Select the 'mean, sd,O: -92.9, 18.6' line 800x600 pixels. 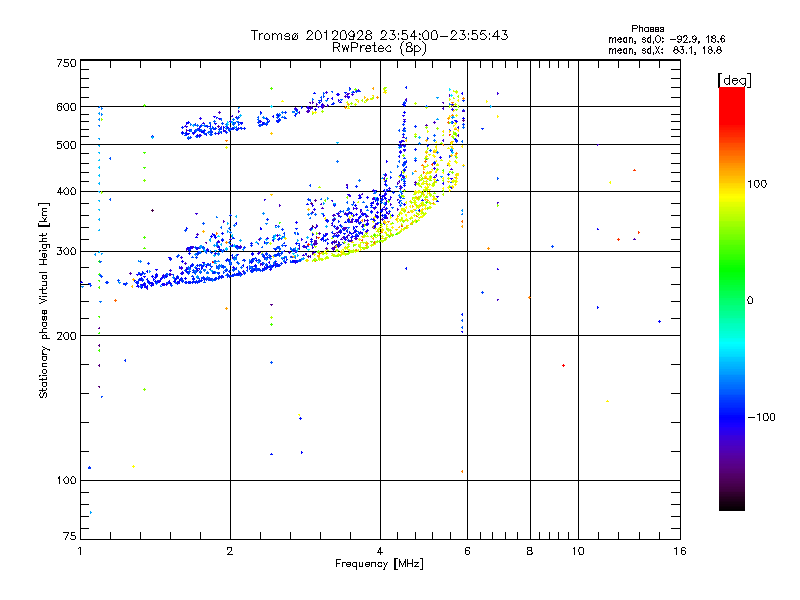666,39
